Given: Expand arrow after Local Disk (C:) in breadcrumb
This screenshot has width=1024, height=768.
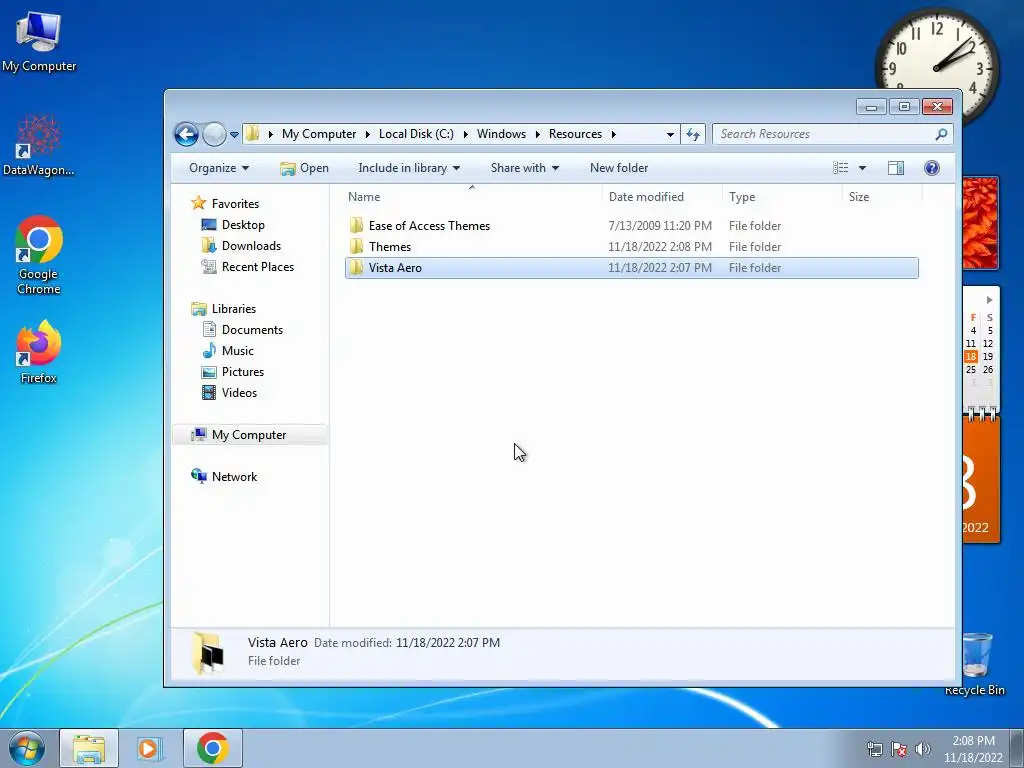Looking at the screenshot, I should point(466,134).
